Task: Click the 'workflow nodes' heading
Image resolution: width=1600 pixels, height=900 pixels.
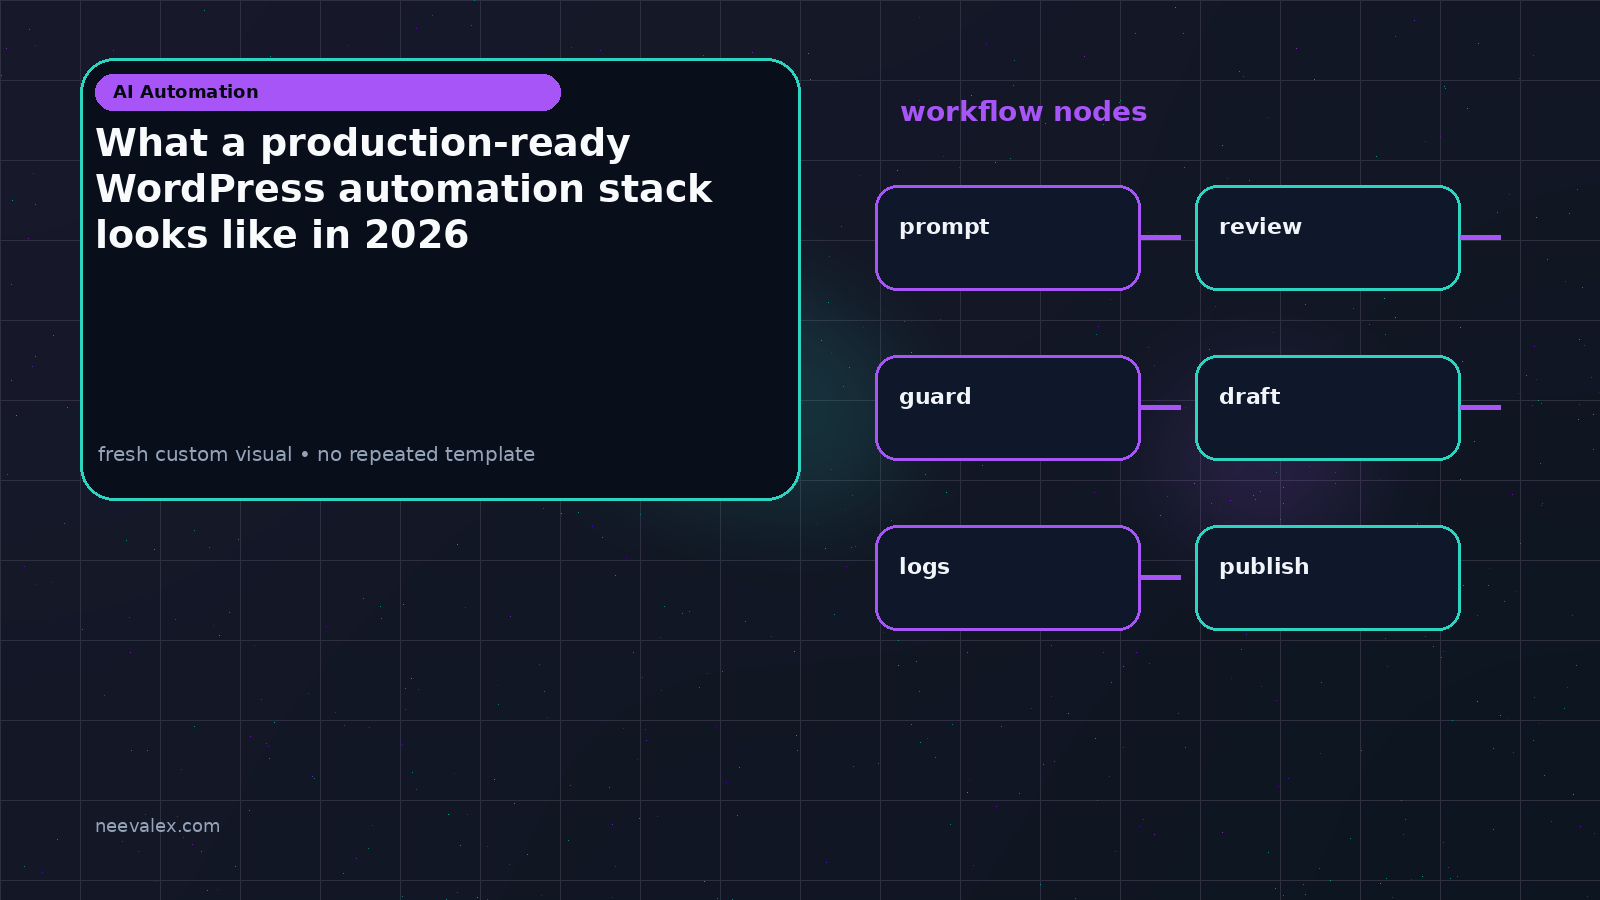Action: tap(1023, 111)
